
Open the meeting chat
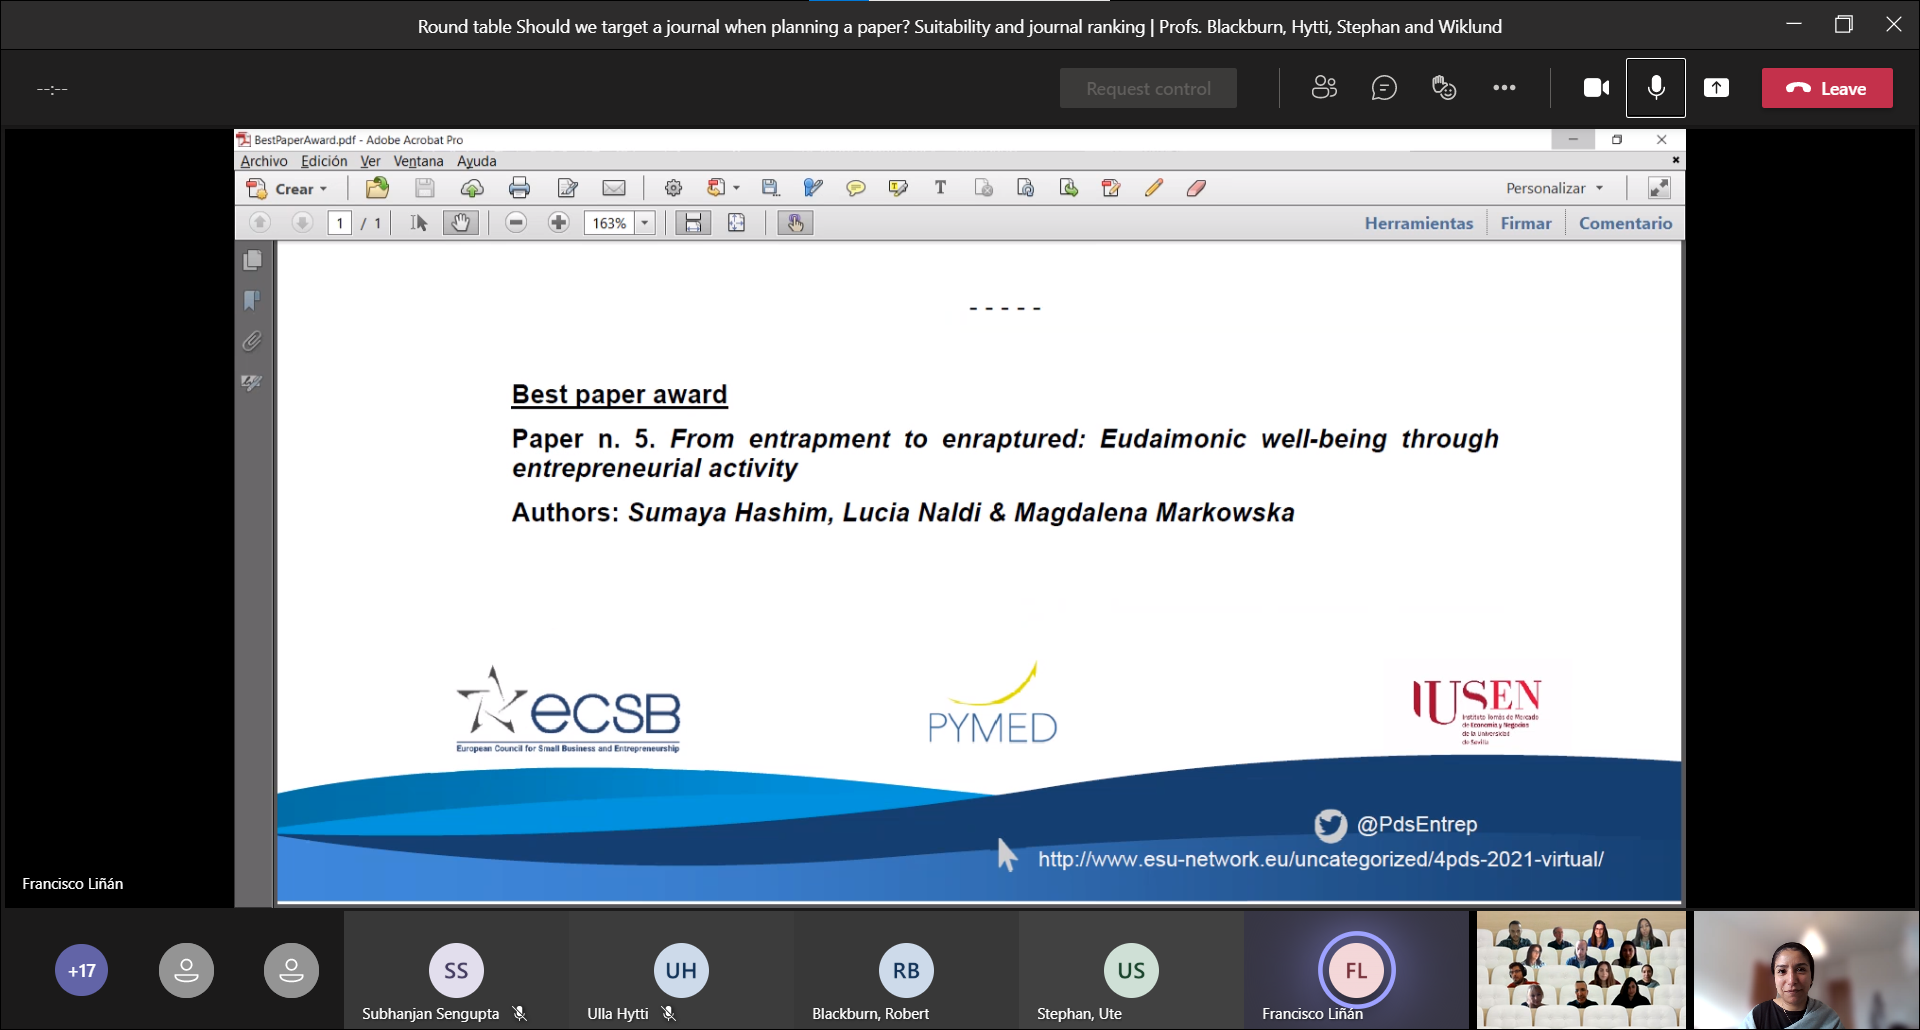click(1384, 88)
